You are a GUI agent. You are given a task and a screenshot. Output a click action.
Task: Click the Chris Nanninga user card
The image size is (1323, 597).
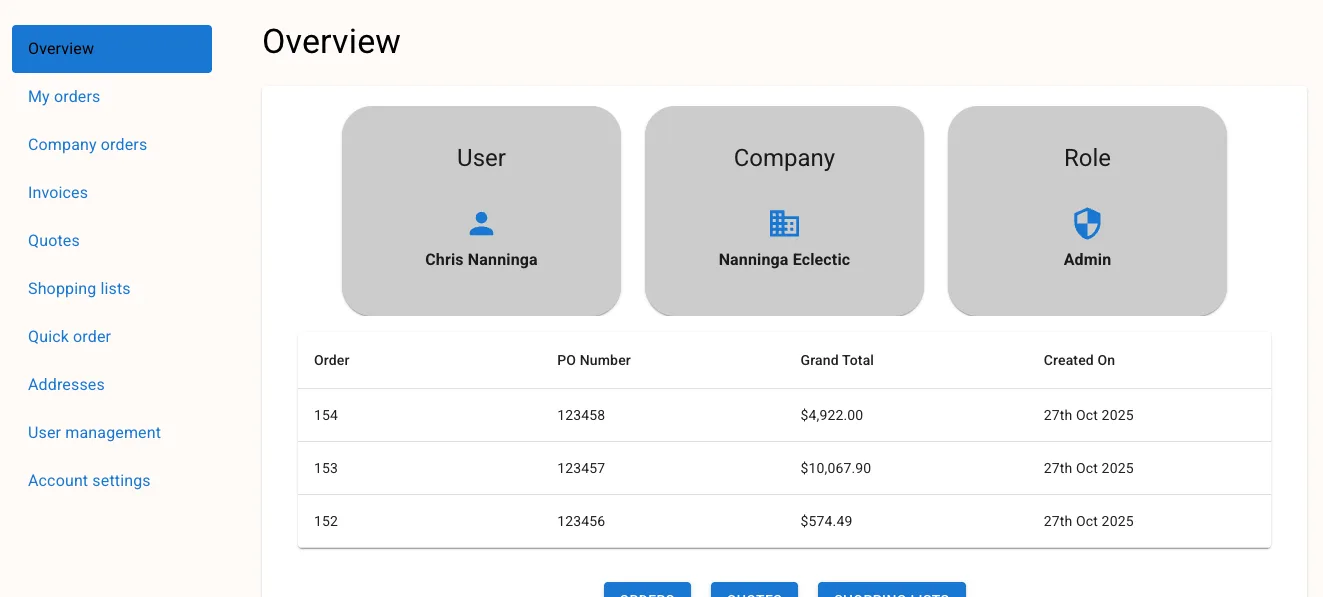(481, 211)
